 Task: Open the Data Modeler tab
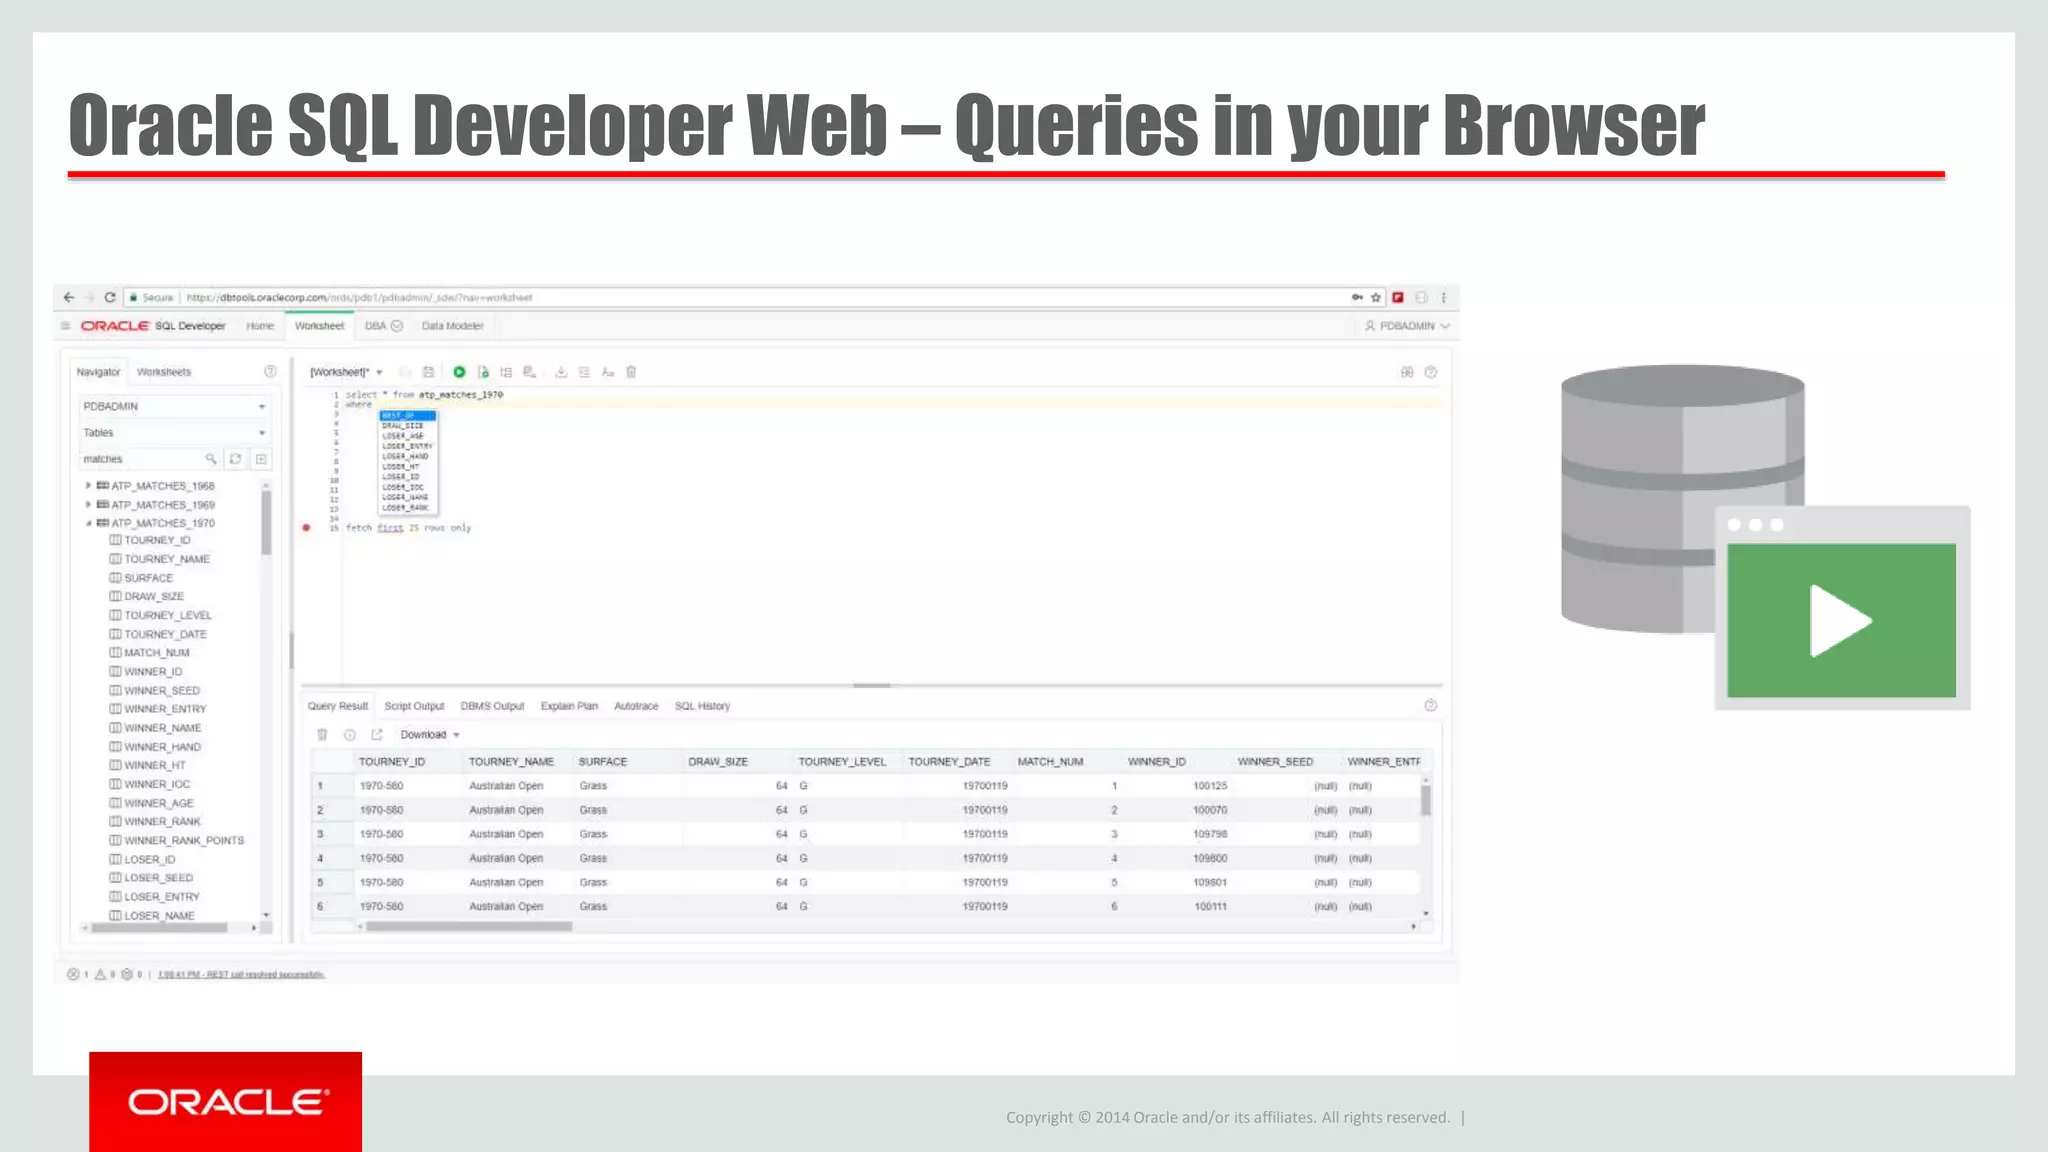pos(452,326)
